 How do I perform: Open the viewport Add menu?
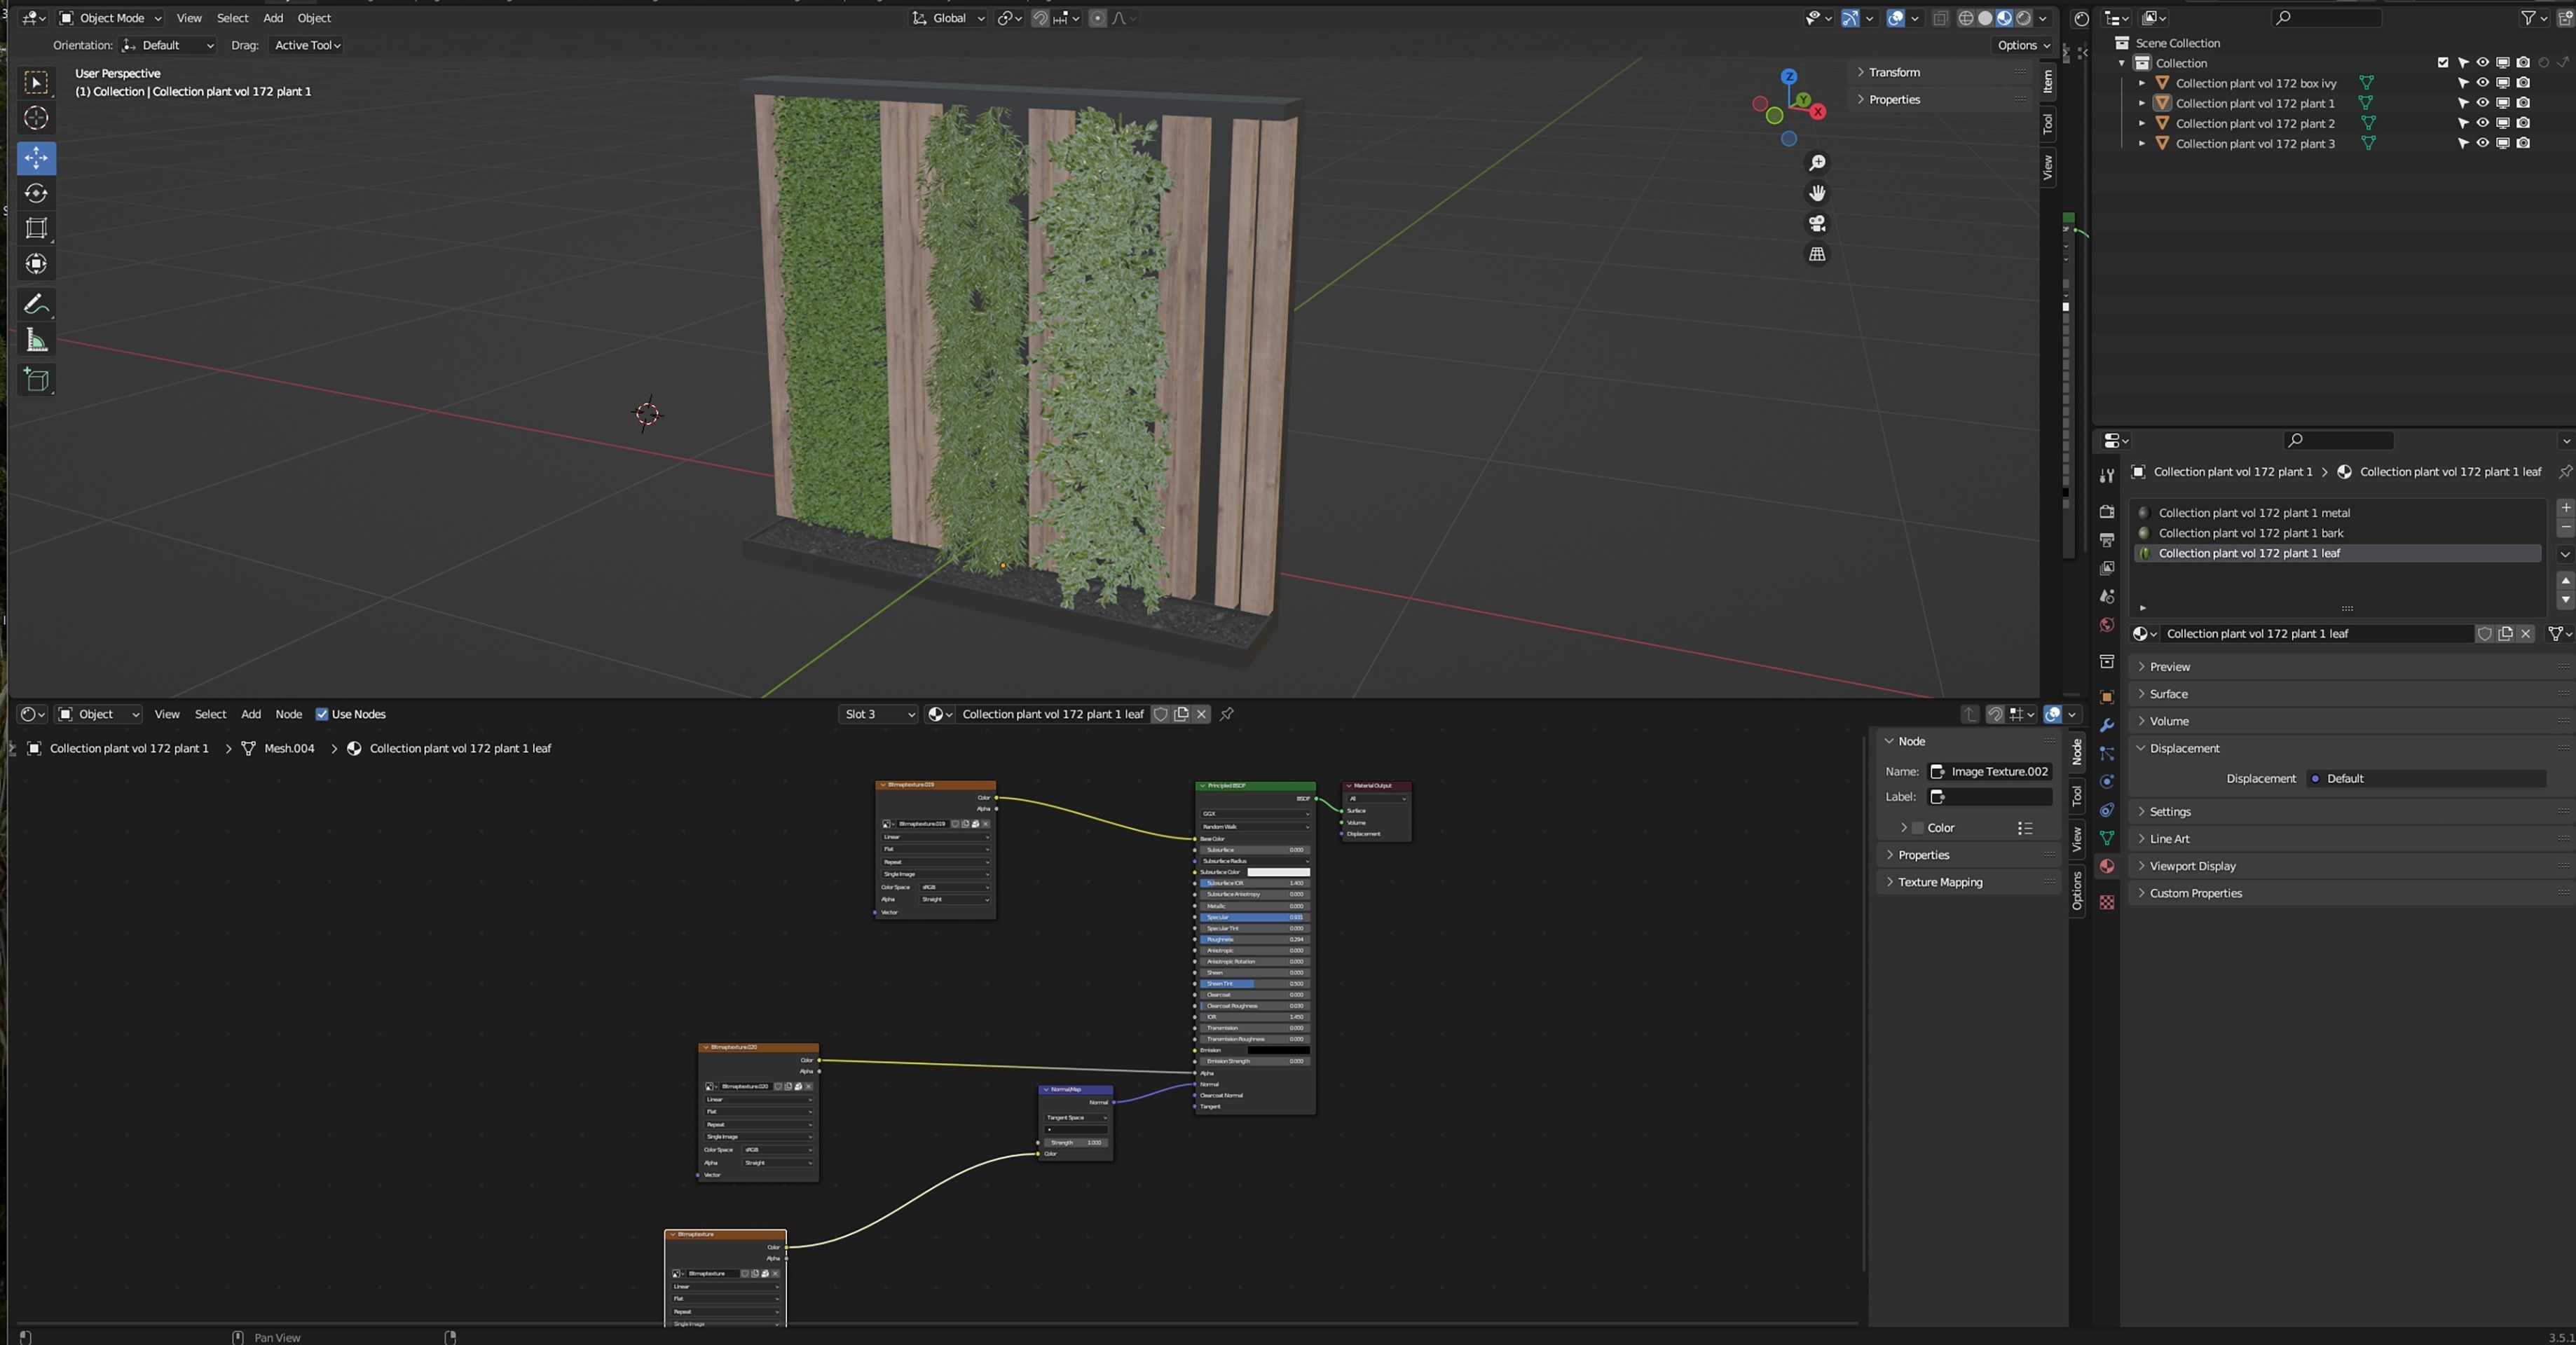pyautogui.click(x=273, y=18)
